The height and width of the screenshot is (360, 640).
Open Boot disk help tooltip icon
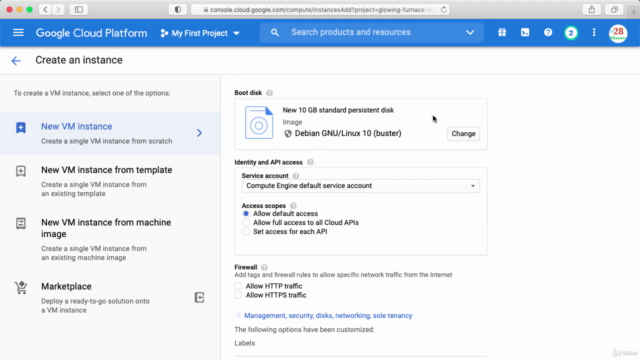pyautogui.click(x=269, y=93)
